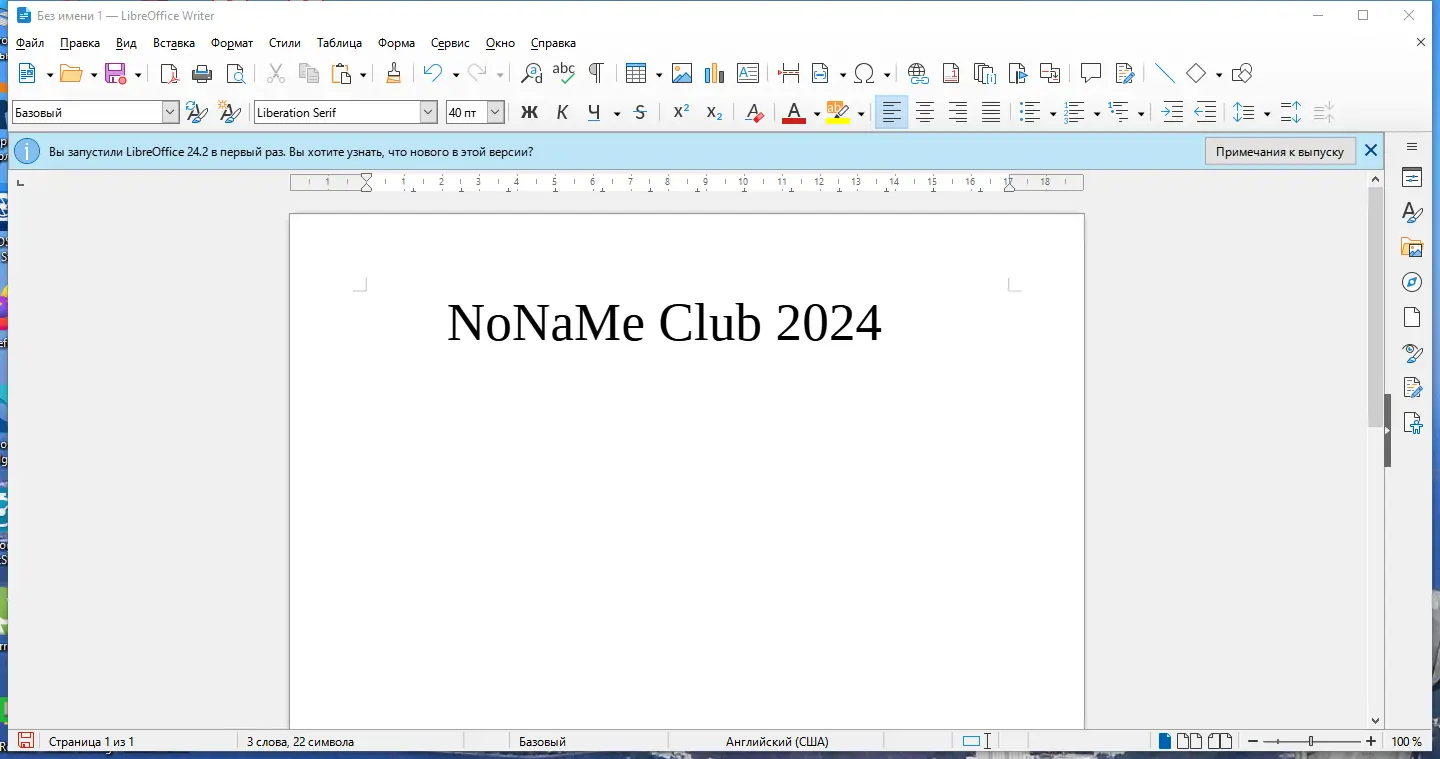Open the Формат menu
1440x759 pixels.
[x=232, y=43]
